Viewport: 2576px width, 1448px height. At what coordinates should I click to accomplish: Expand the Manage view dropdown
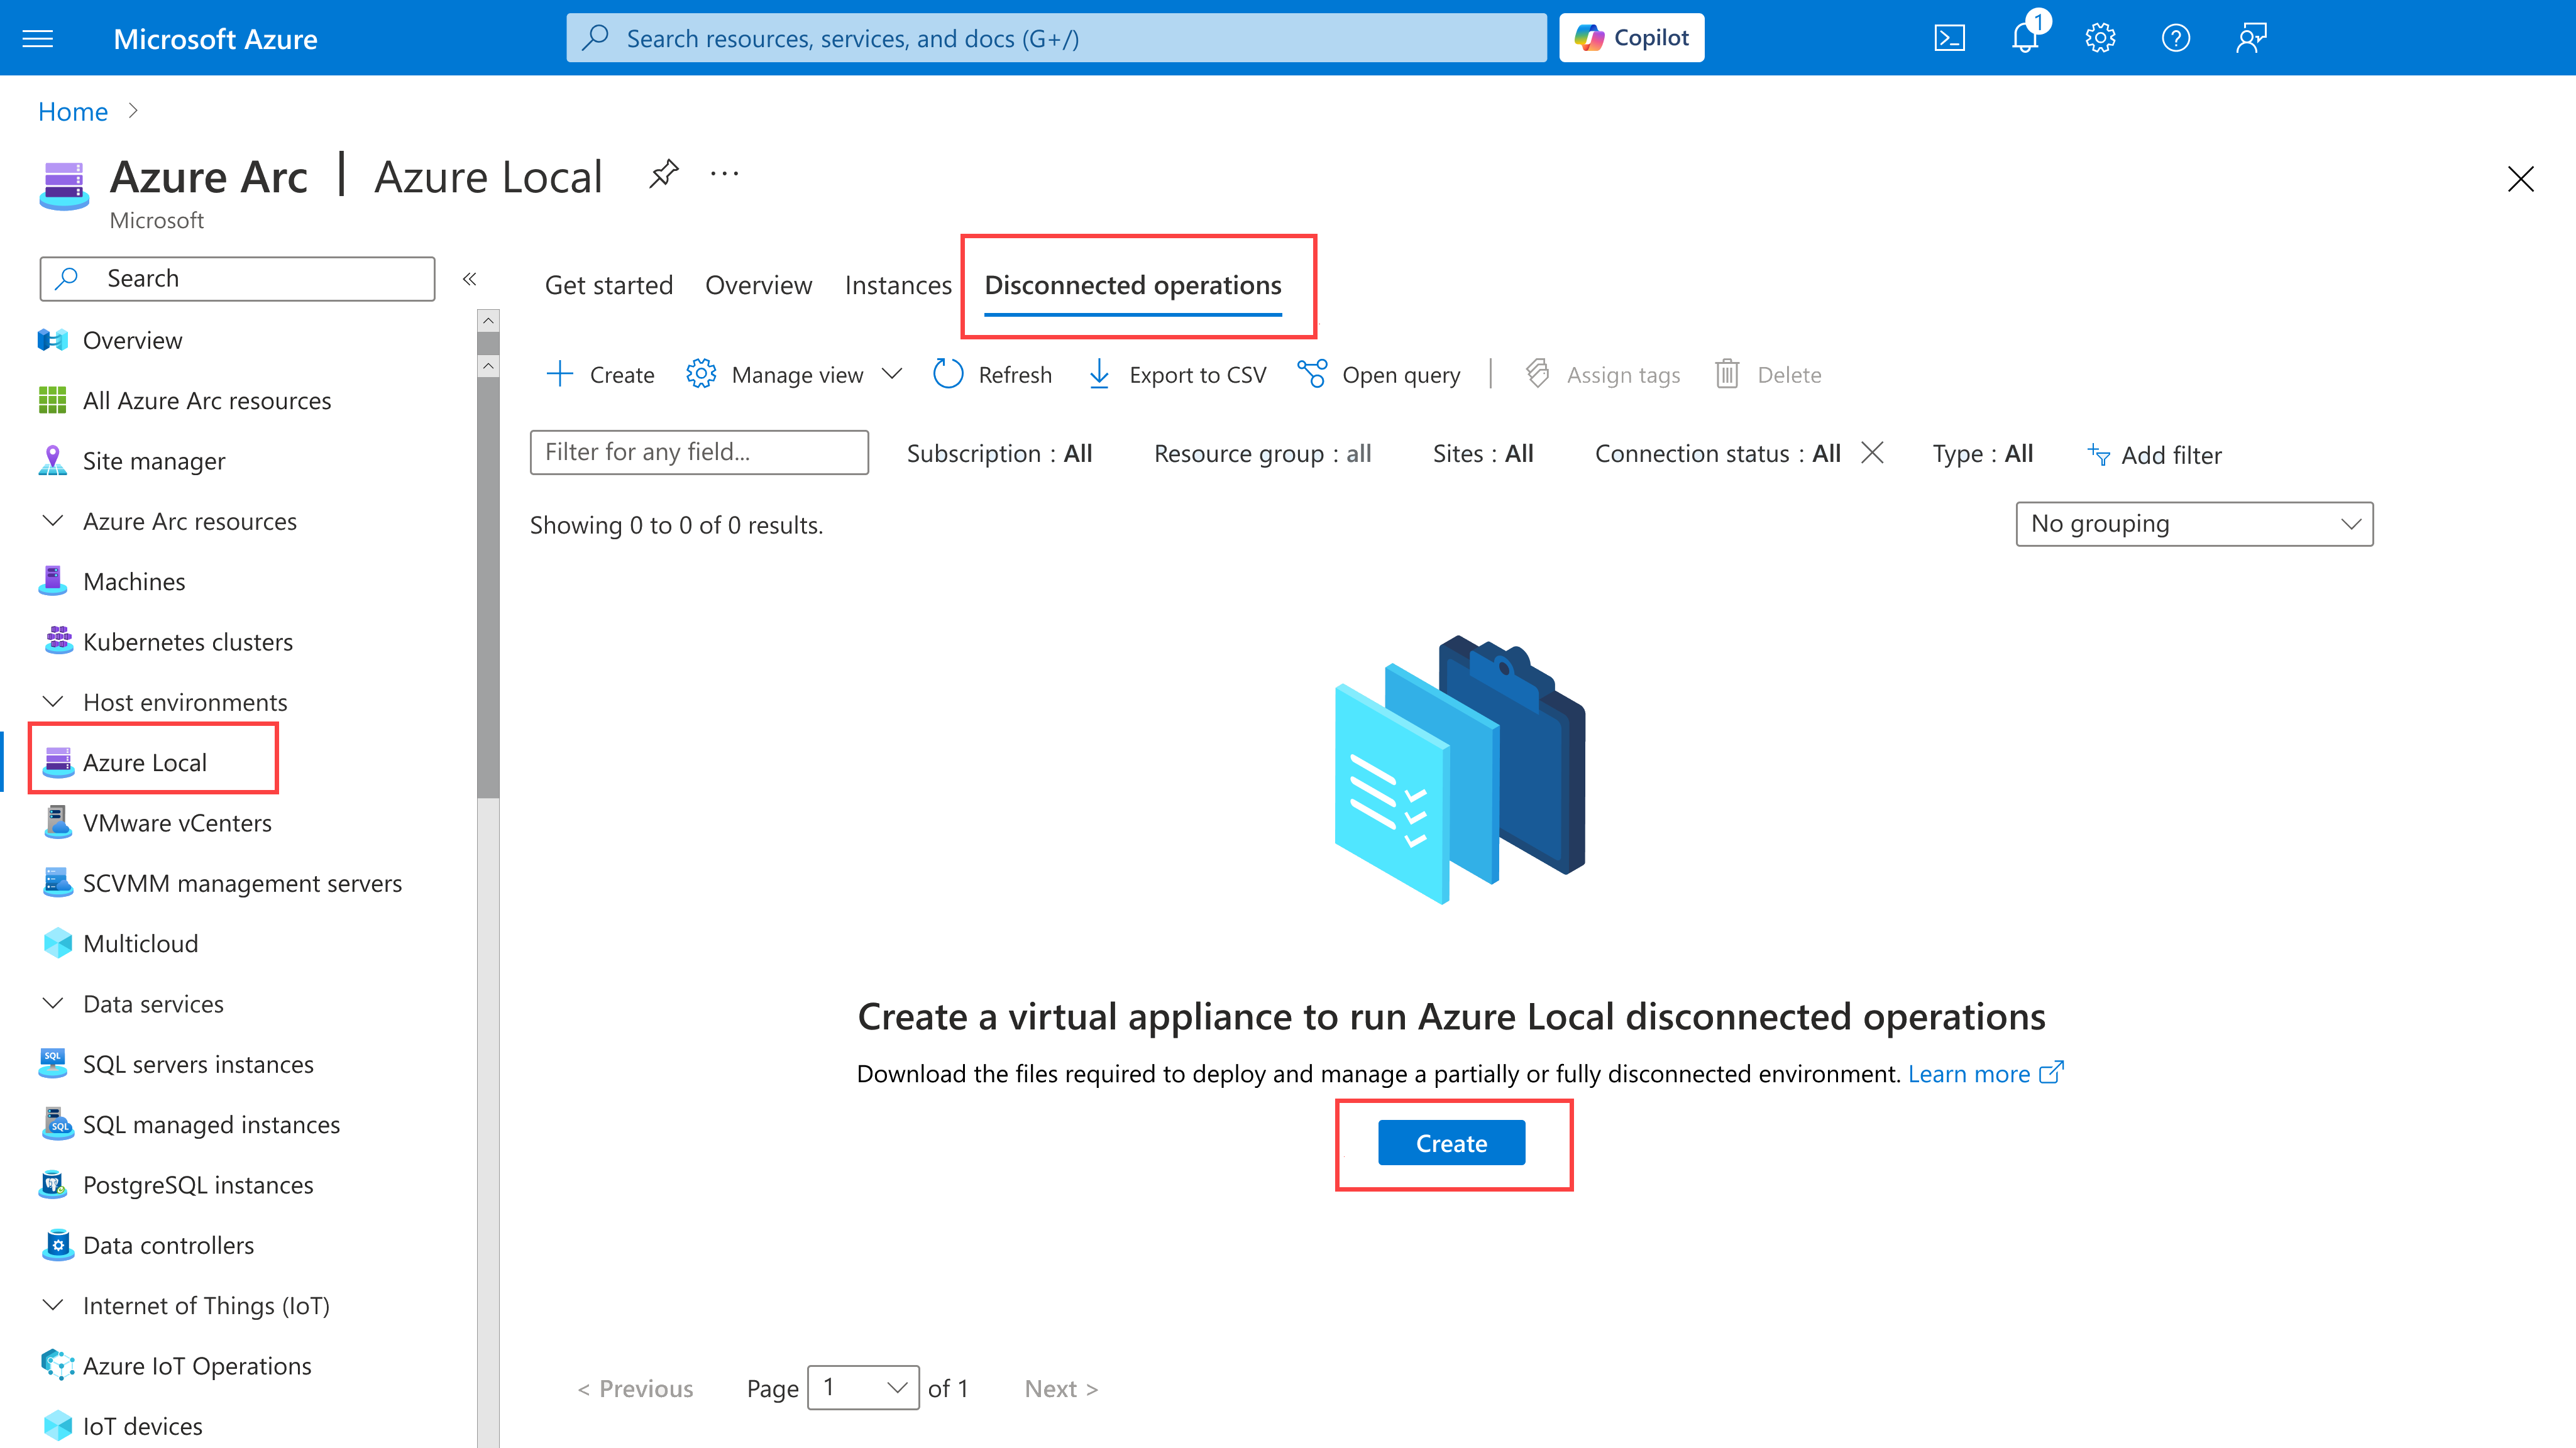(892, 374)
